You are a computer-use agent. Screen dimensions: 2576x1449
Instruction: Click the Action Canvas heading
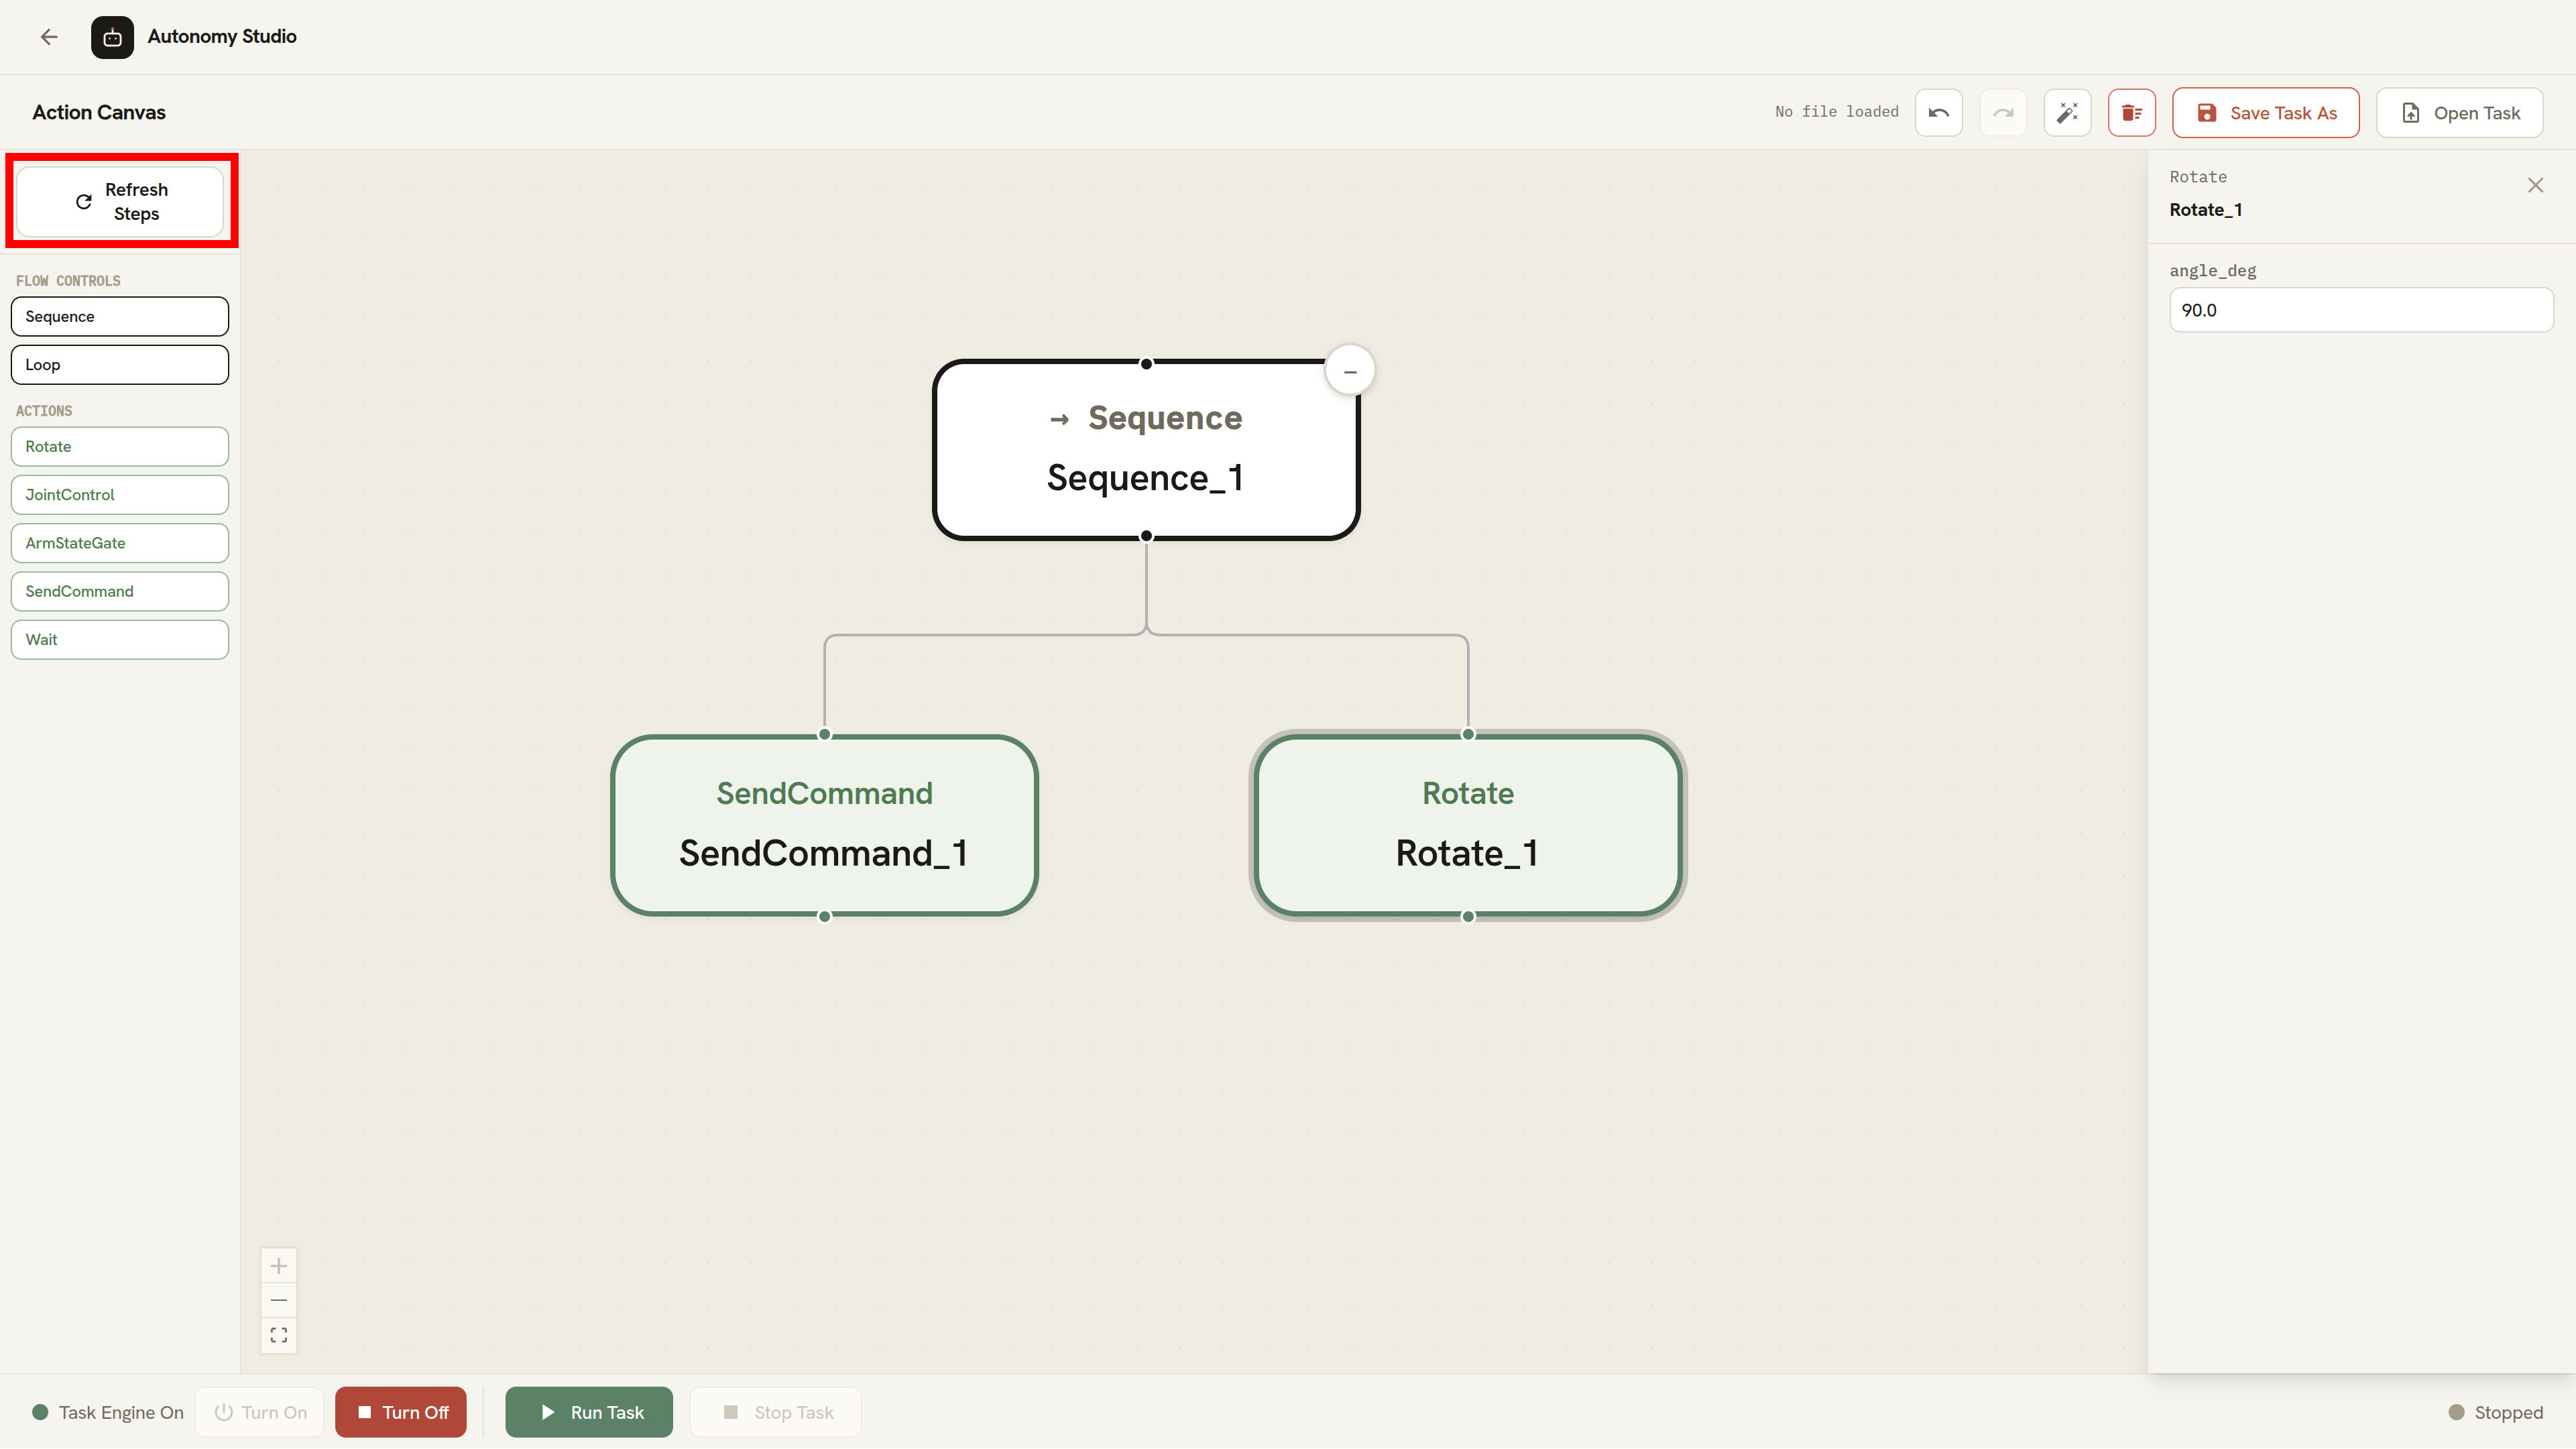[x=99, y=112]
